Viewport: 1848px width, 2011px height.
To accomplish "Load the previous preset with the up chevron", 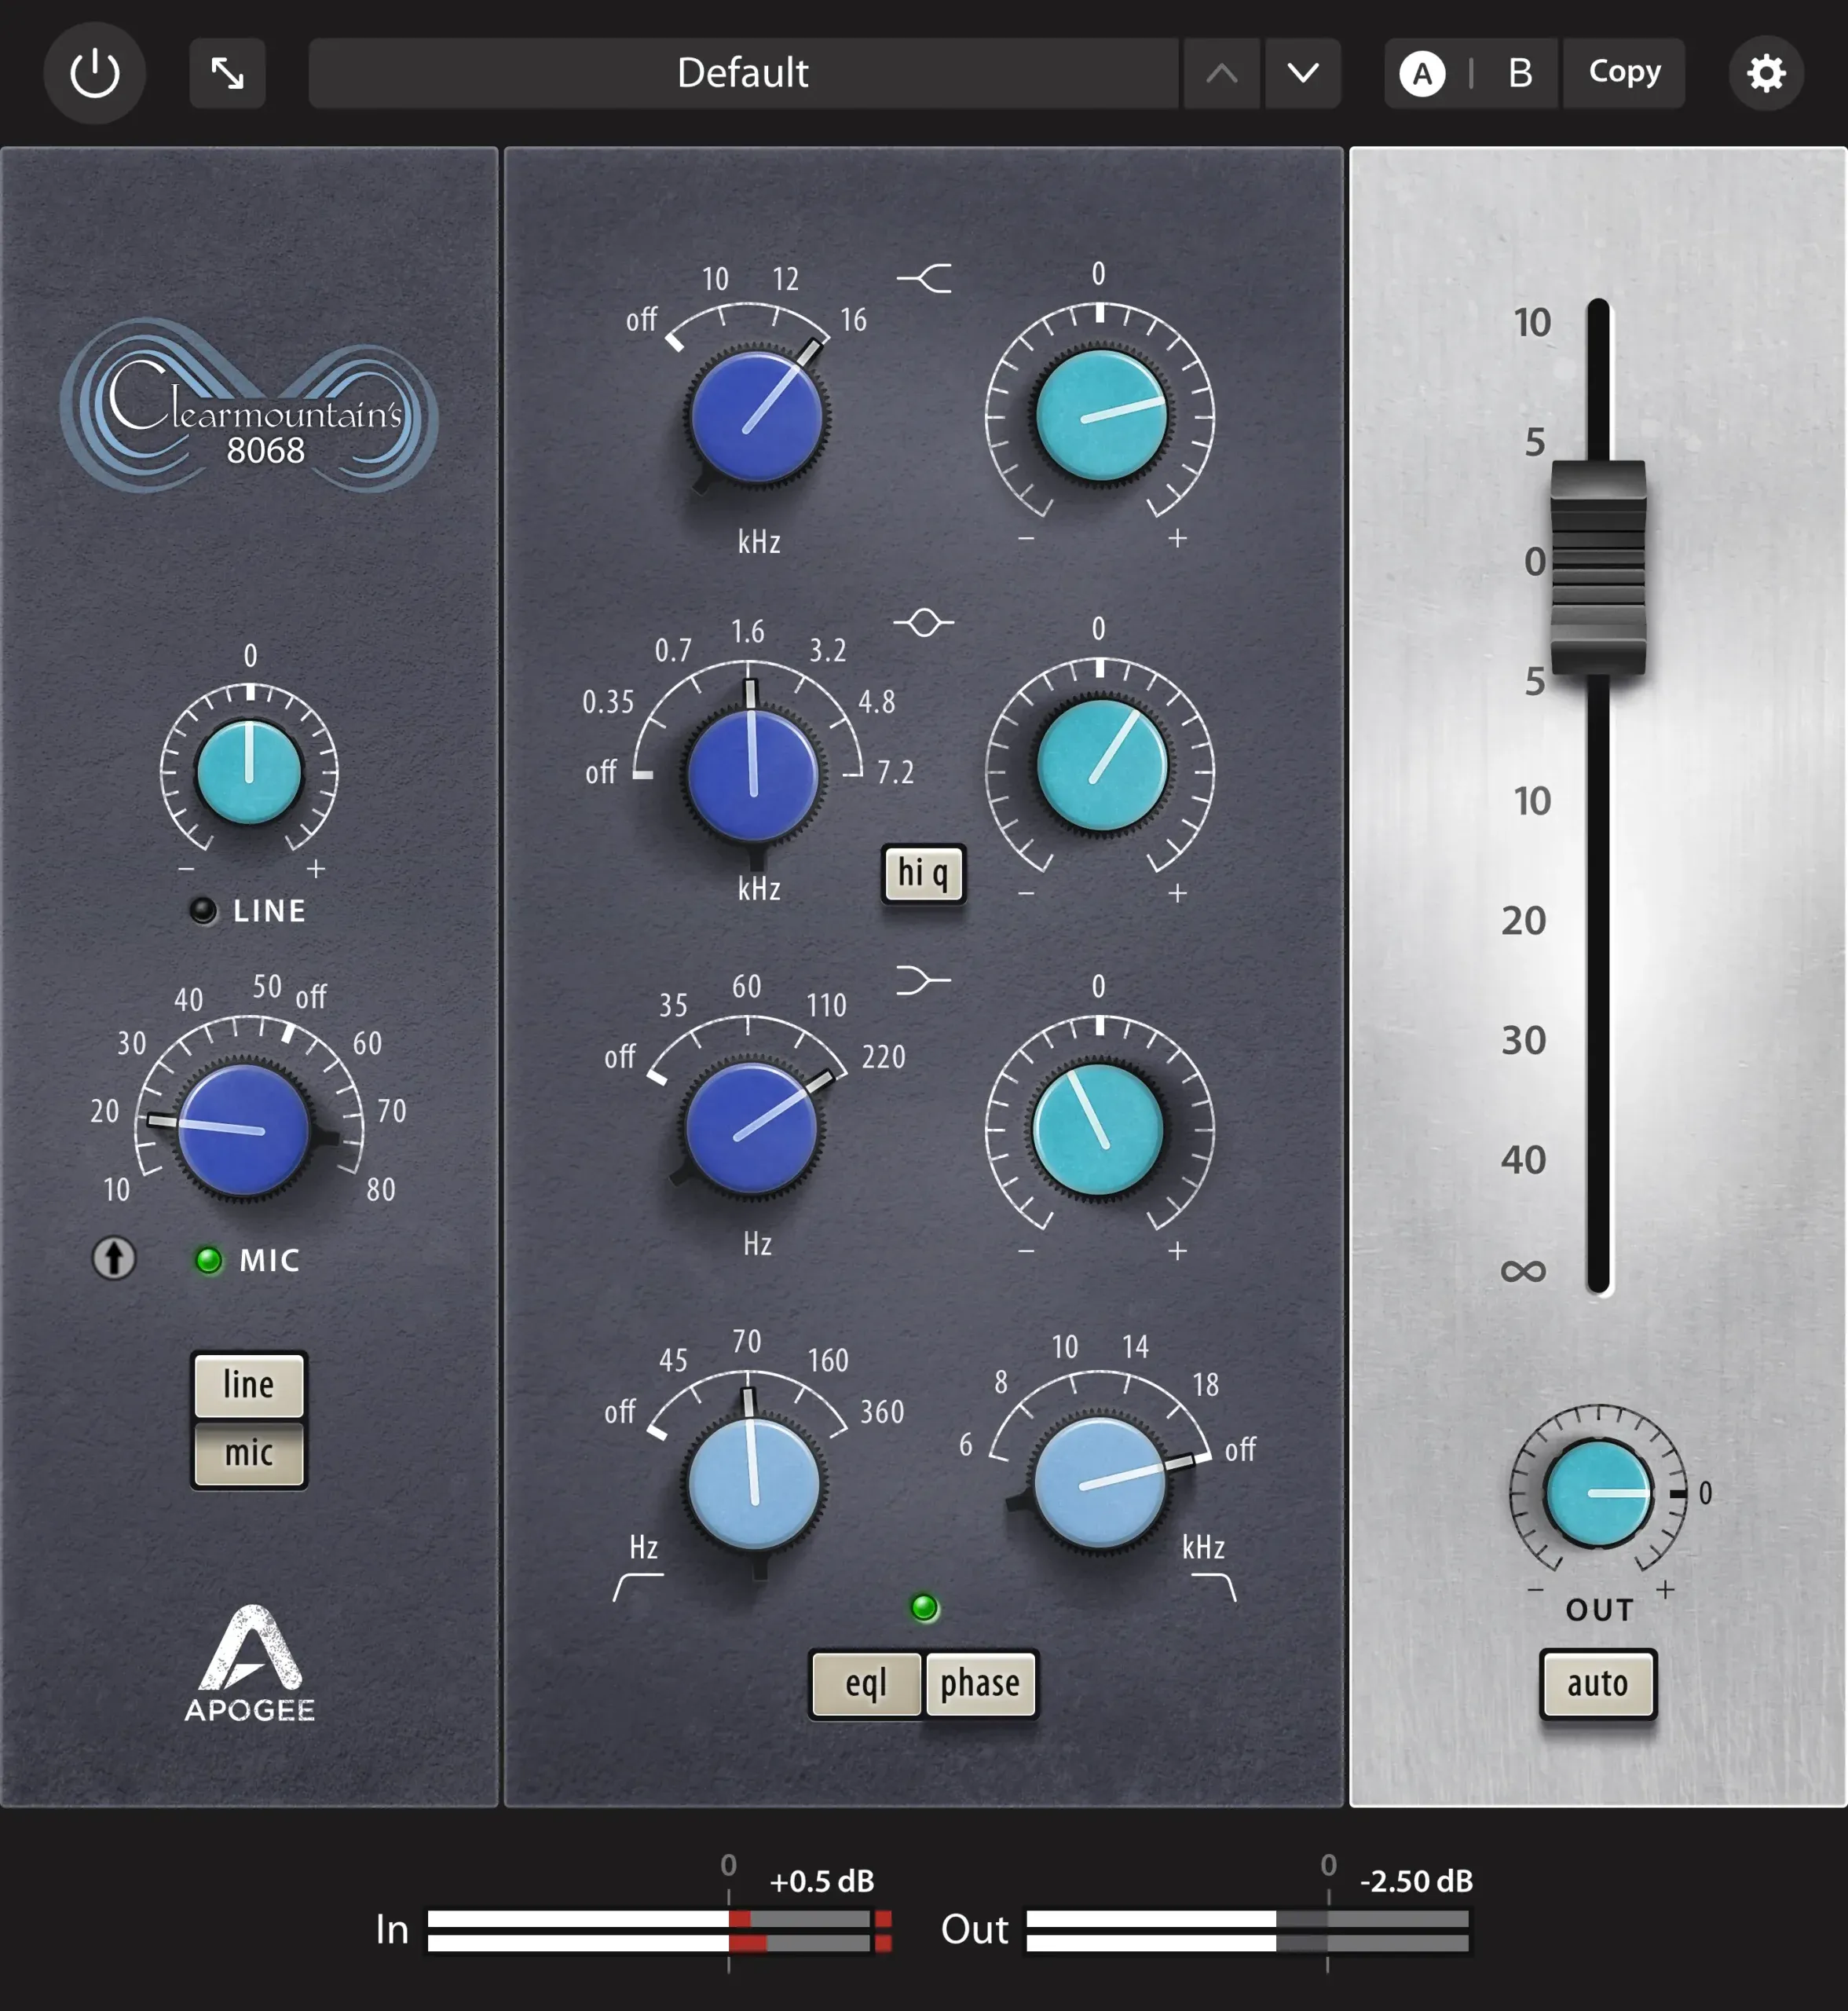I will click(x=1222, y=73).
